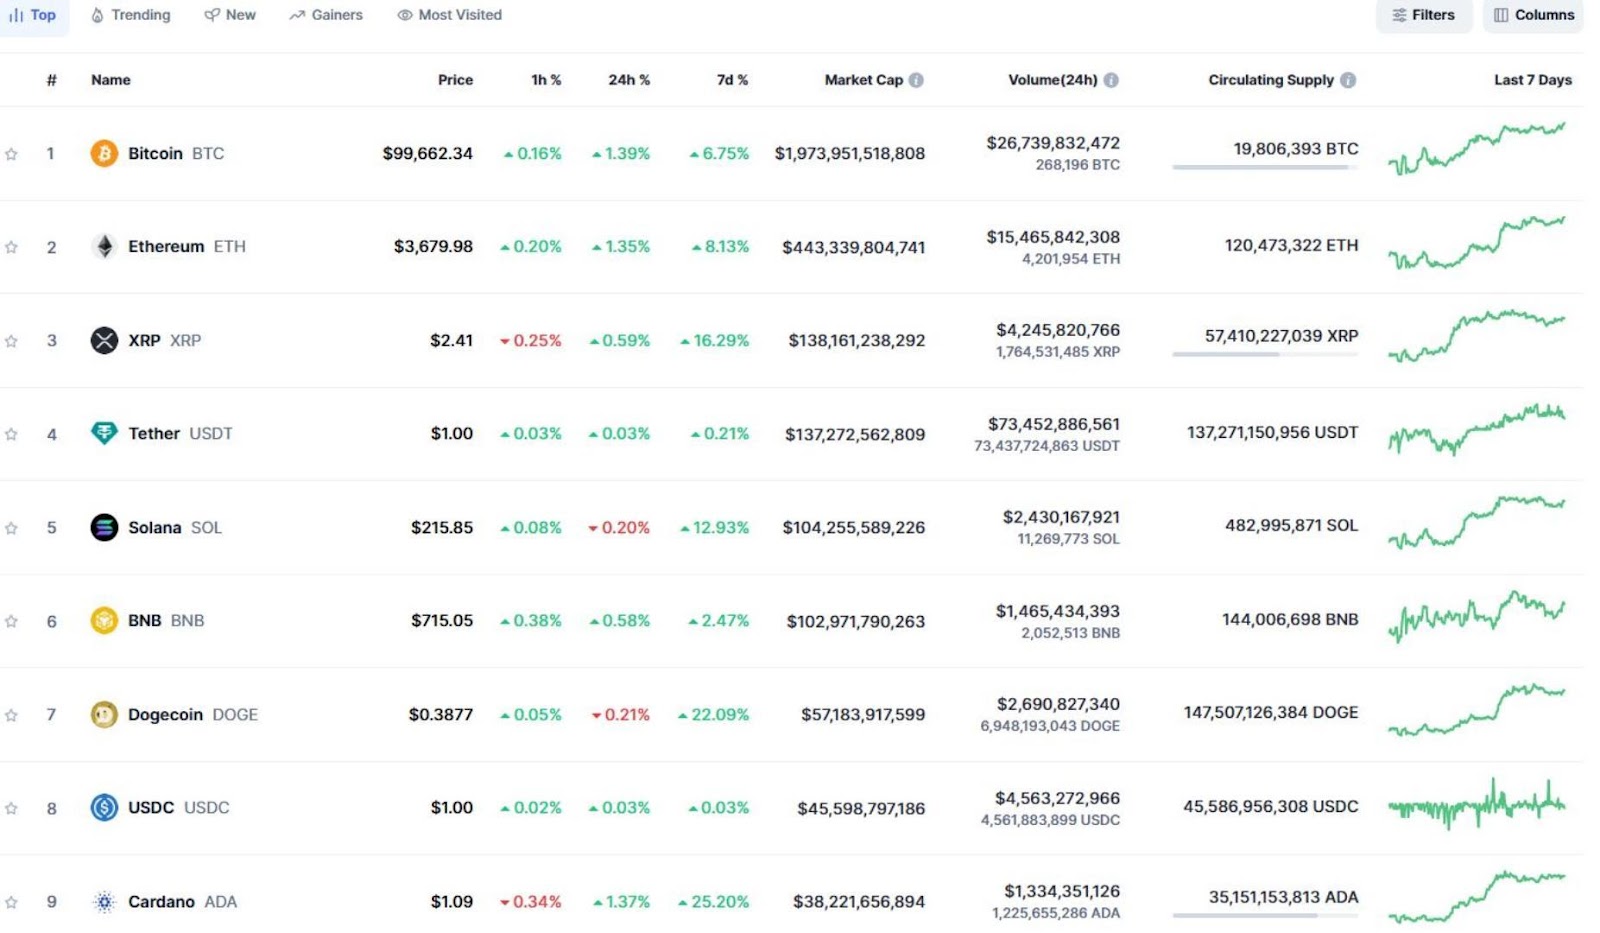Click Bitcoin circulating supply progress bar
Screen dimensions: 1600x933
click(1265, 167)
